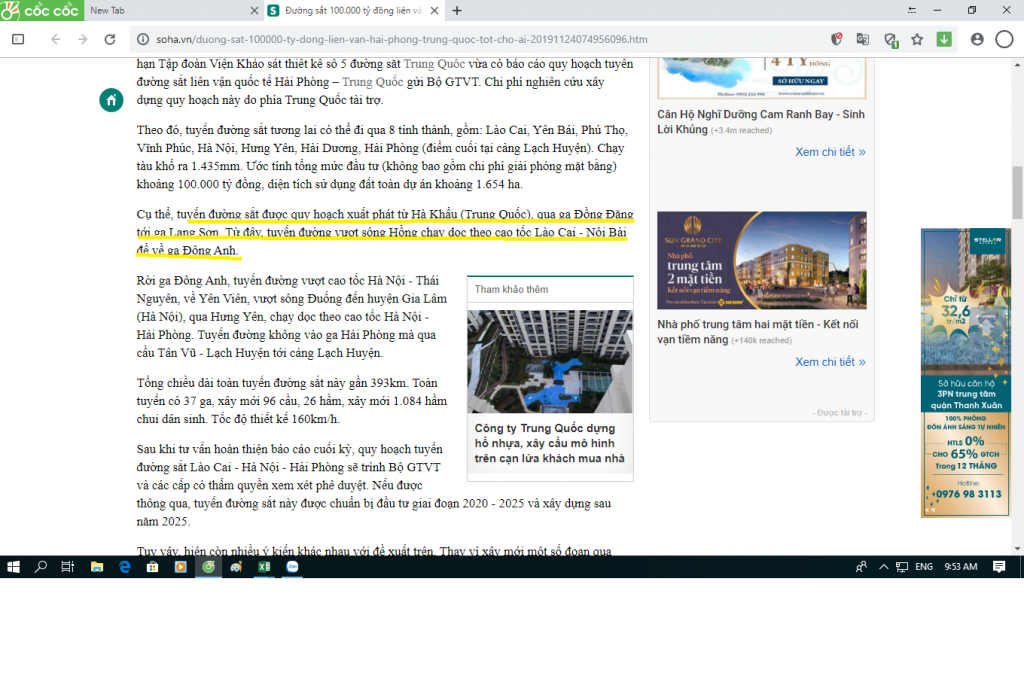
Task: Open the 9:53 AM clock
Action: click(x=961, y=567)
